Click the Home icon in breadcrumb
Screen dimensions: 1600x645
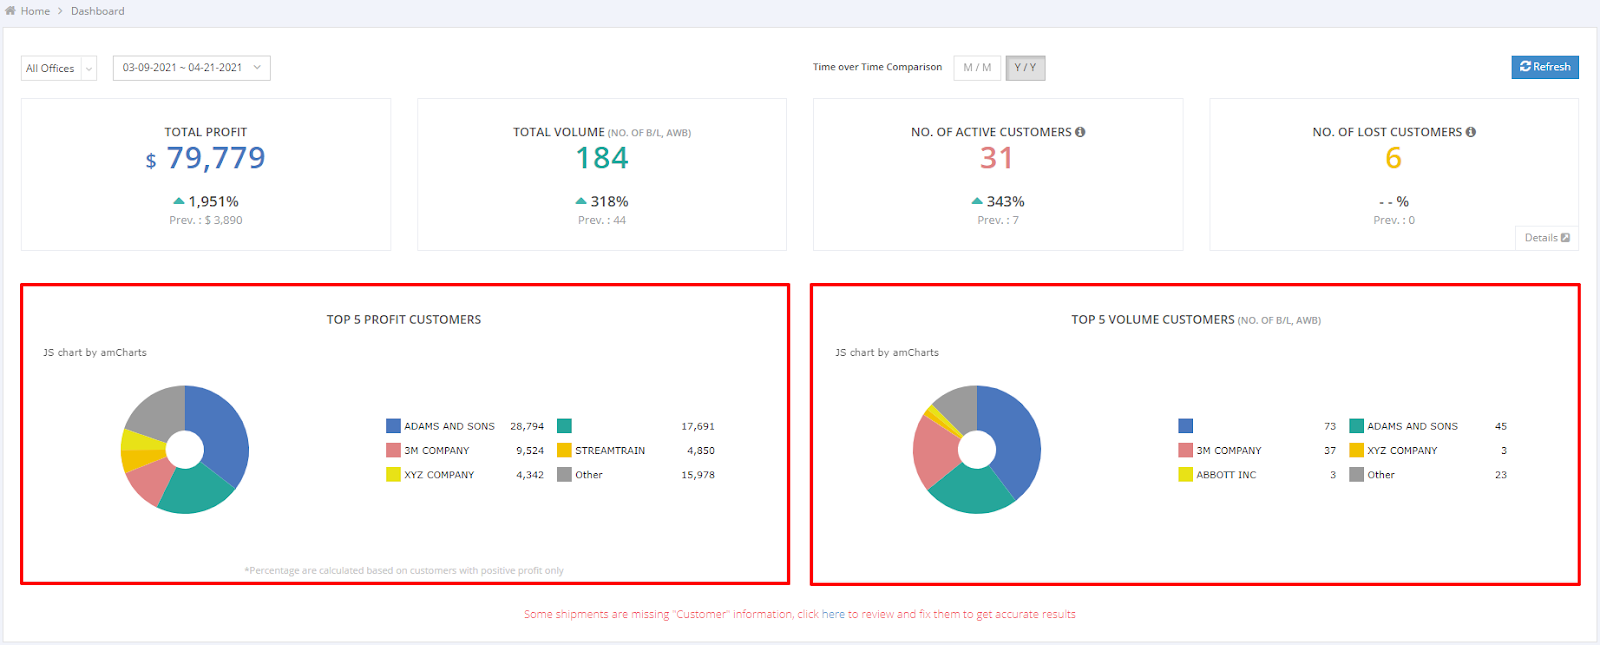(x=10, y=11)
